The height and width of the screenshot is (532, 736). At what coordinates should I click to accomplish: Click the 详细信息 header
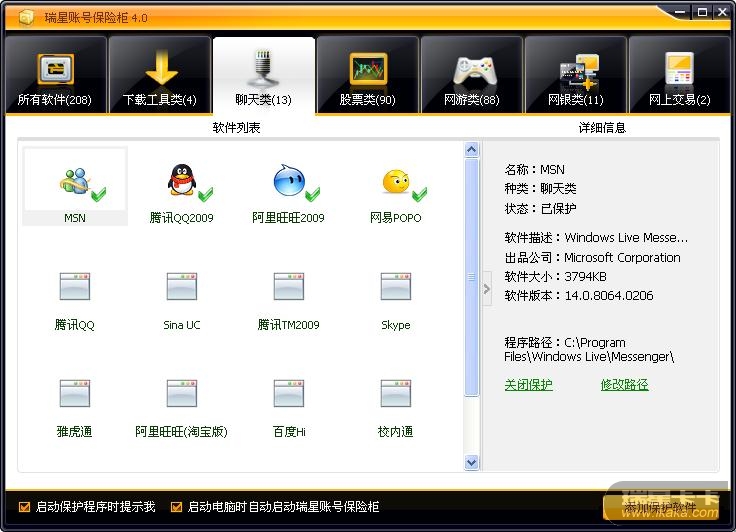tap(602, 128)
